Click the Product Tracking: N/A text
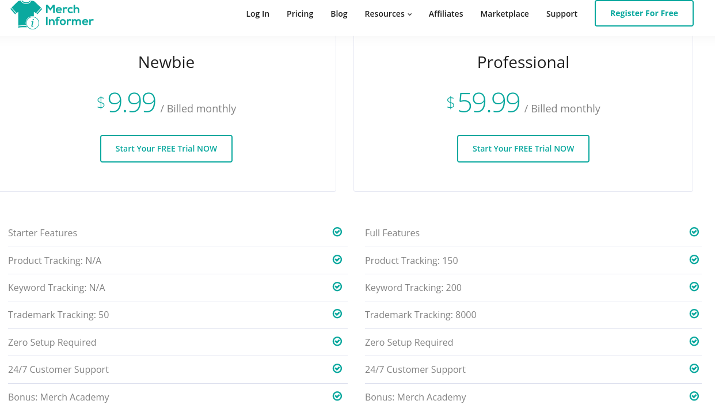This screenshot has height=408, width=715. pos(55,261)
